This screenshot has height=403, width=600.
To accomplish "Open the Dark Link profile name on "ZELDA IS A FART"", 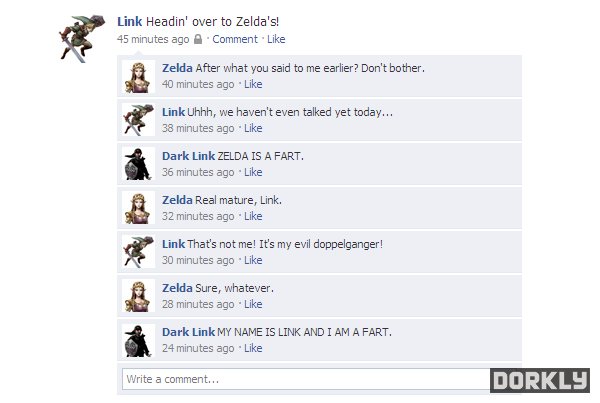I will coord(188,156).
